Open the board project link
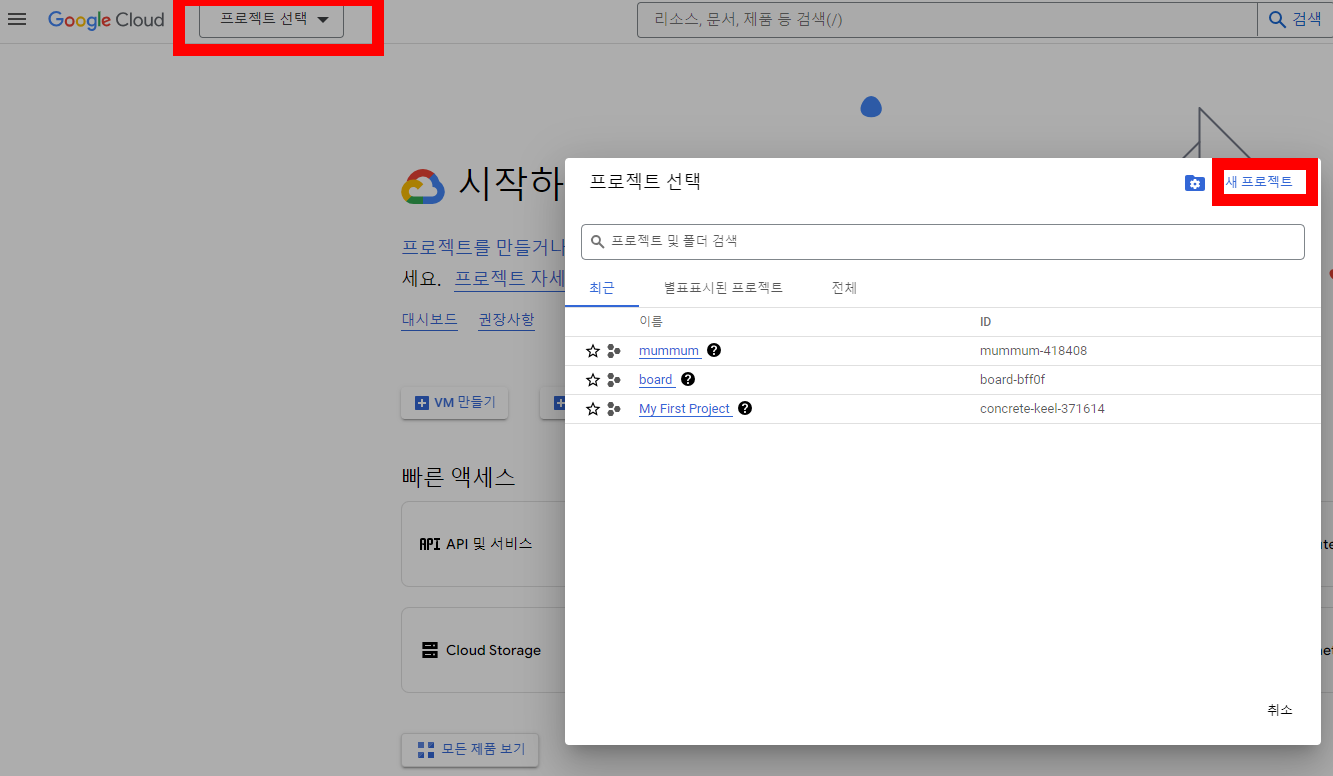The height and width of the screenshot is (776, 1333). [x=656, y=380]
